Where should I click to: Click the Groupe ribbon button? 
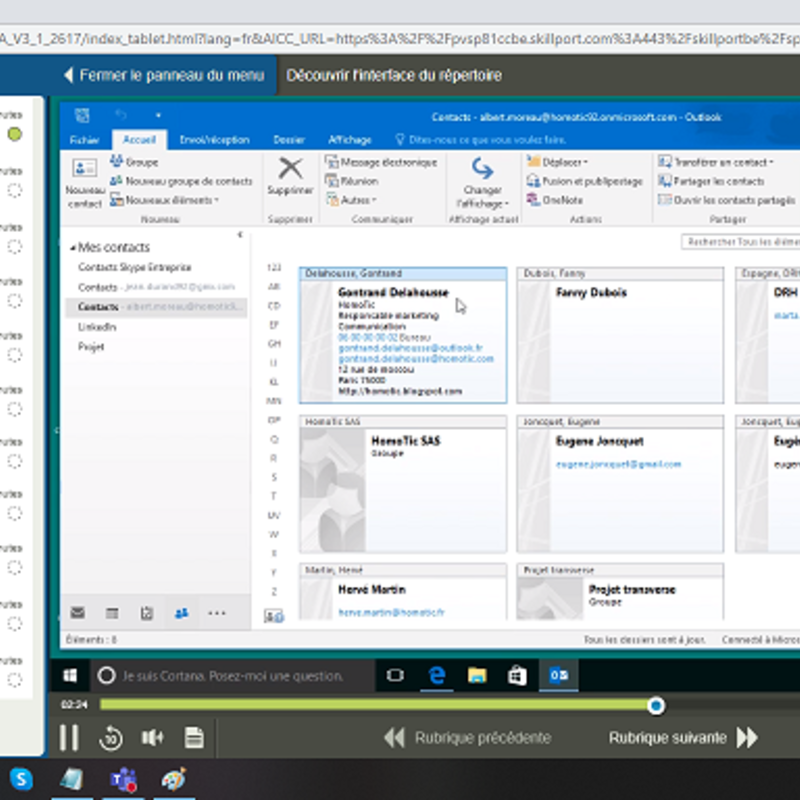[134, 162]
